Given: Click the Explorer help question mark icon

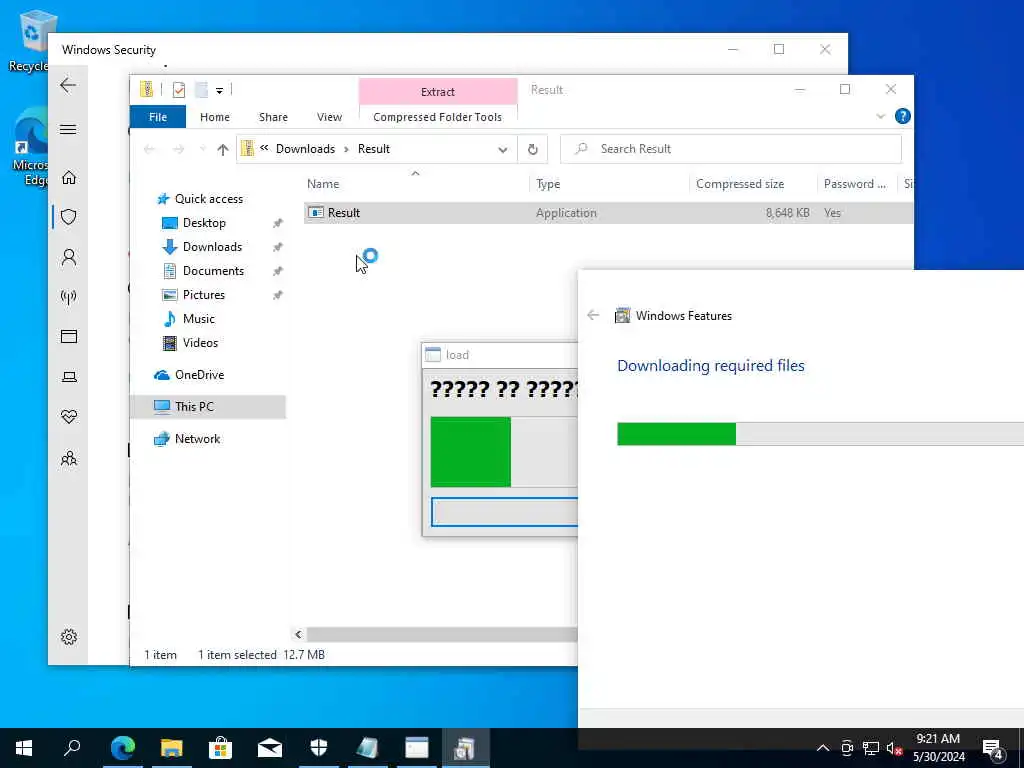Looking at the screenshot, I should [x=903, y=116].
